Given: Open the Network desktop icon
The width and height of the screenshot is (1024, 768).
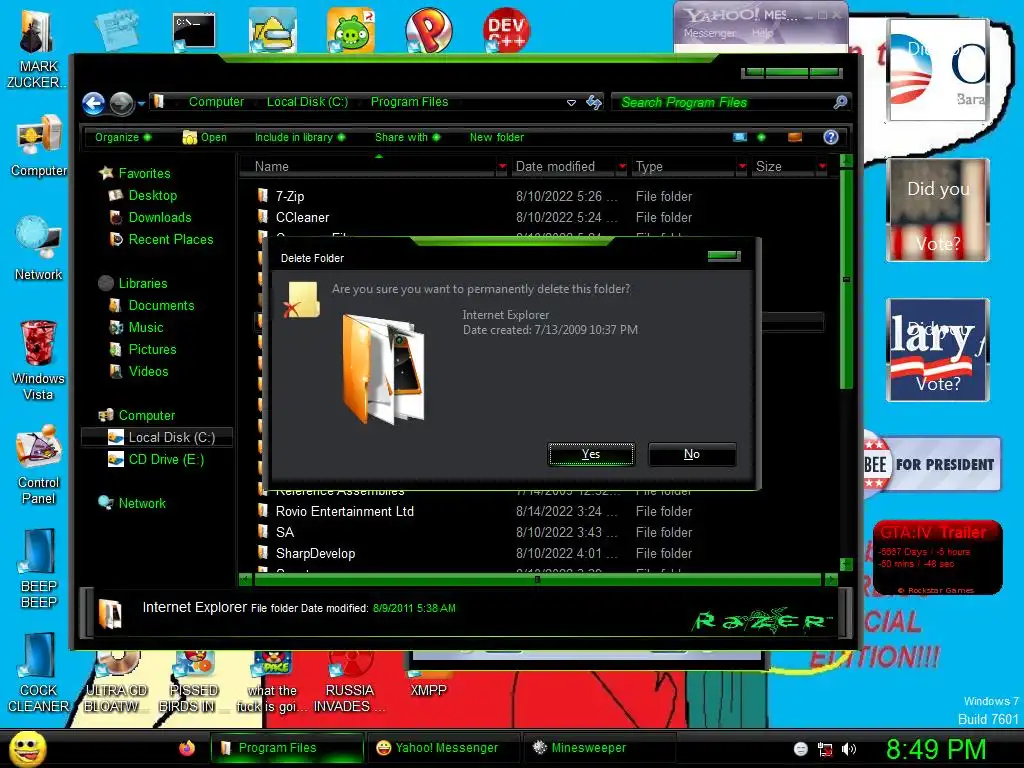Looking at the screenshot, I should point(38,249).
